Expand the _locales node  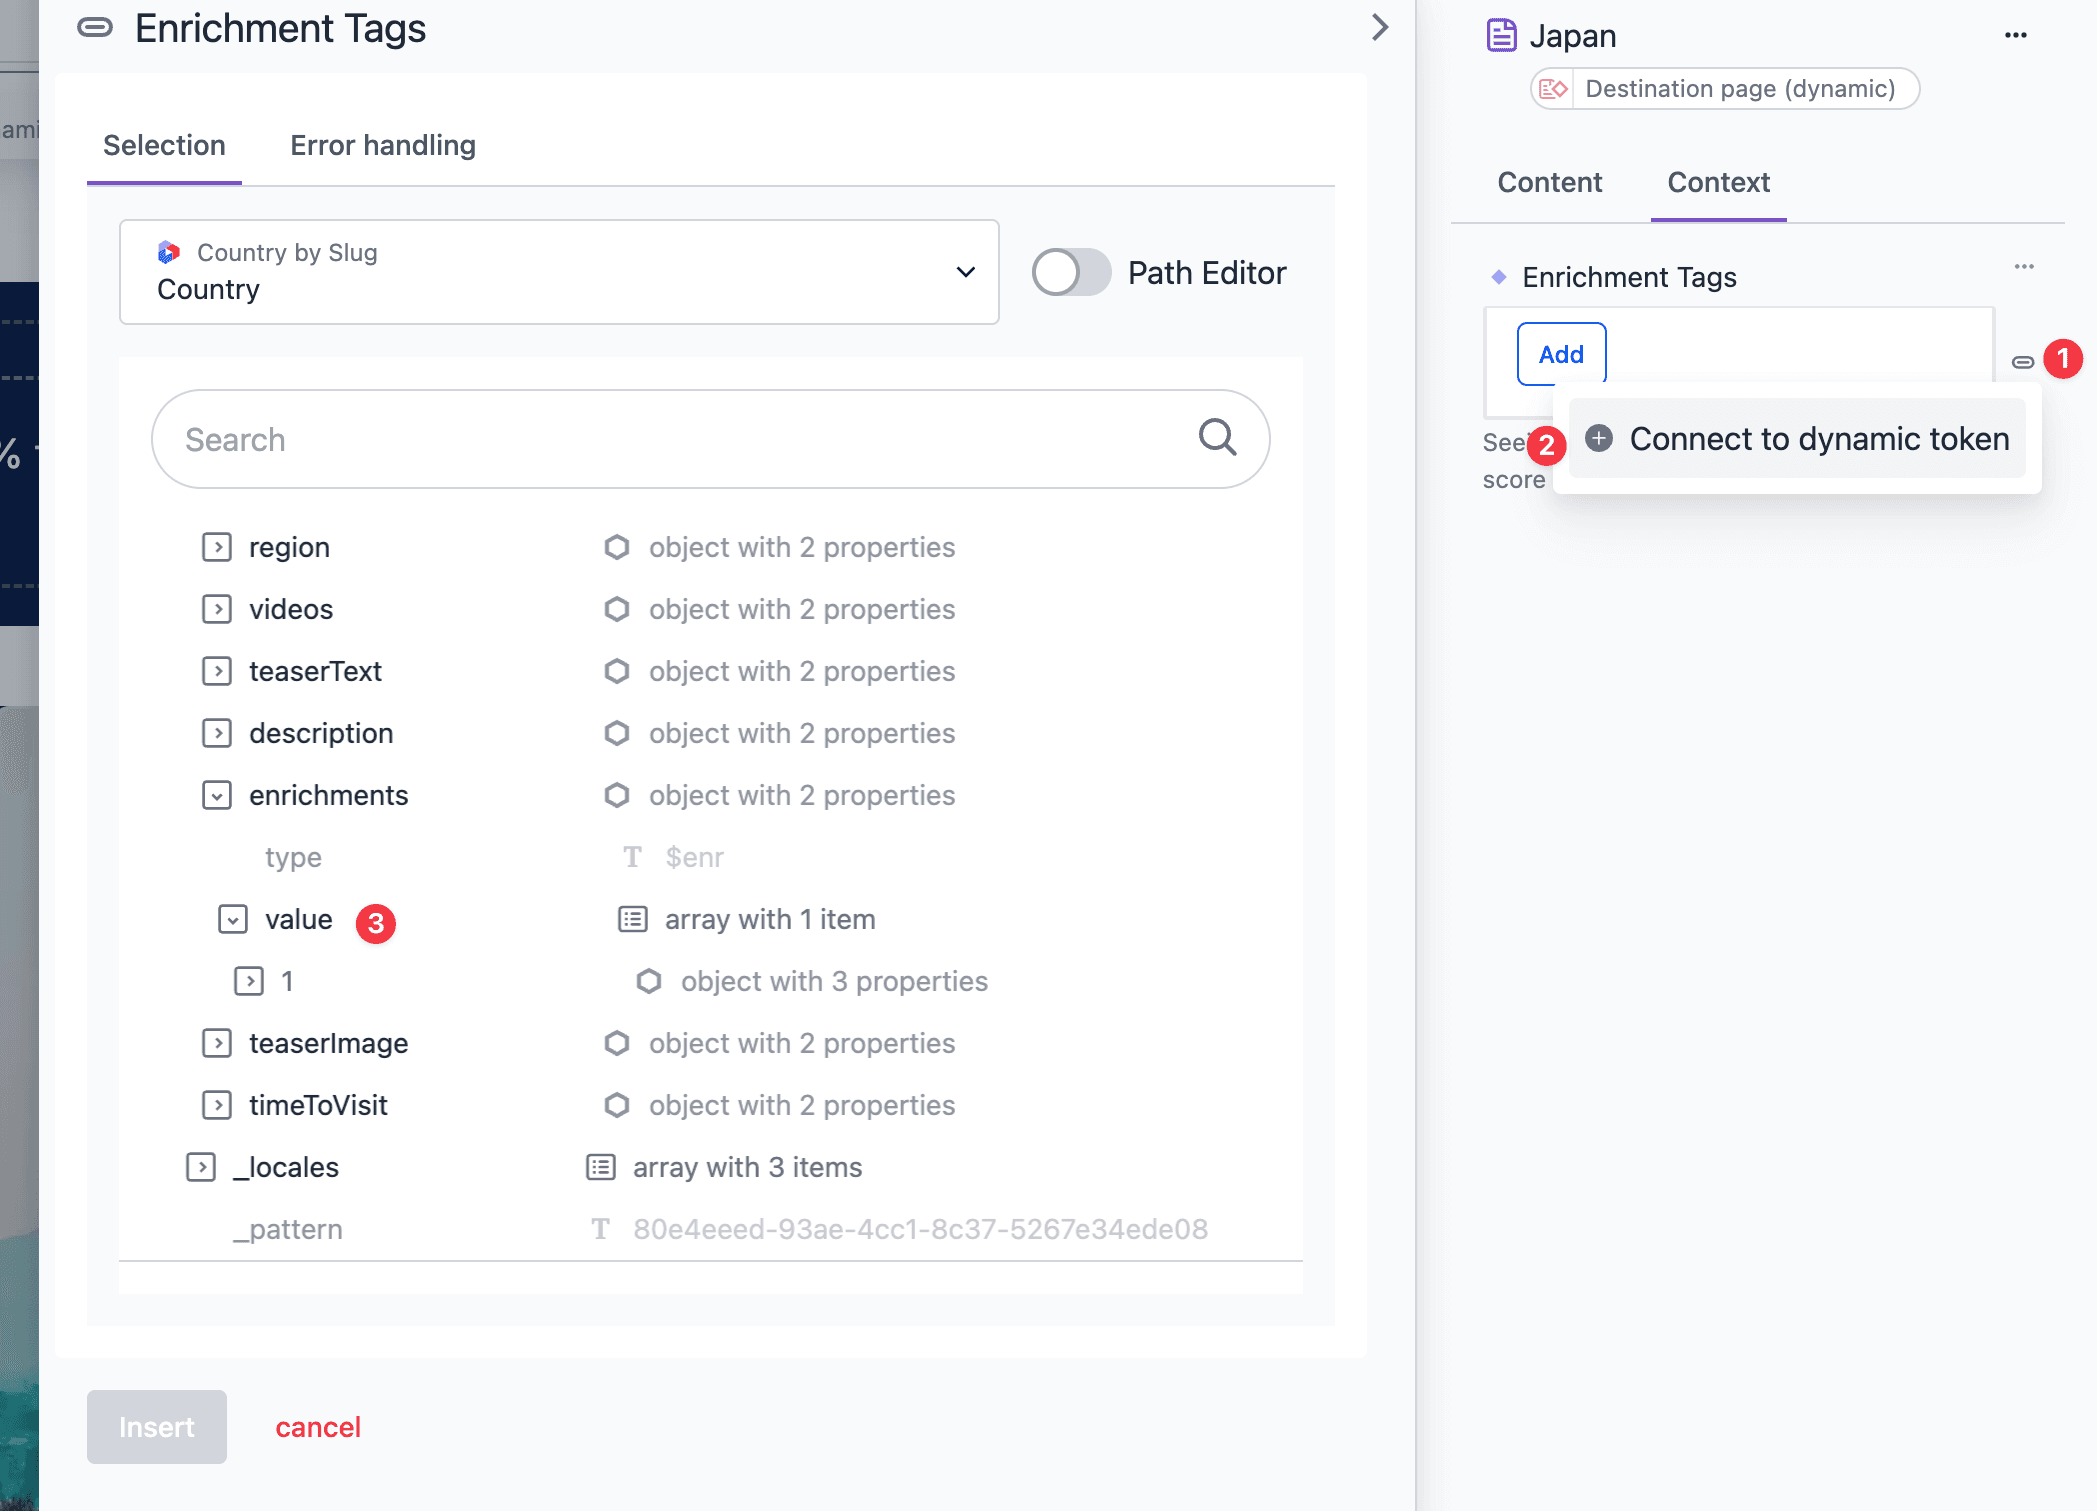pyautogui.click(x=201, y=1167)
